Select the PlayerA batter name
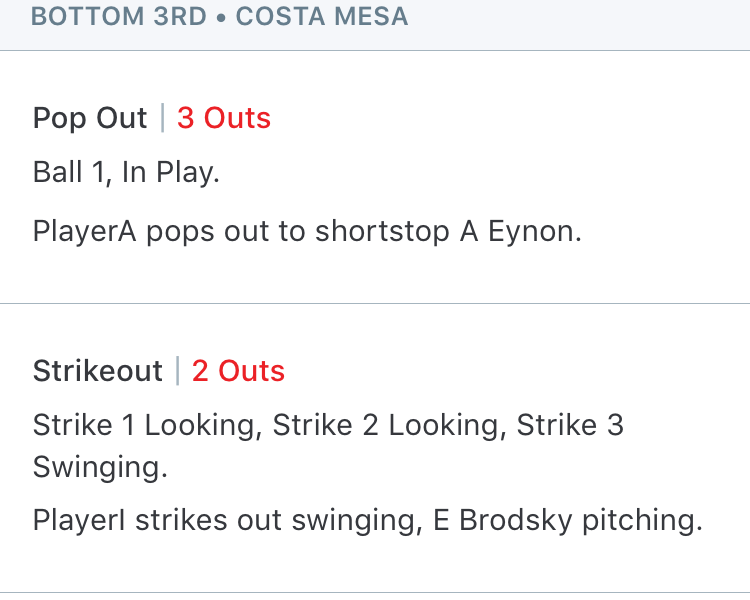 click(85, 232)
